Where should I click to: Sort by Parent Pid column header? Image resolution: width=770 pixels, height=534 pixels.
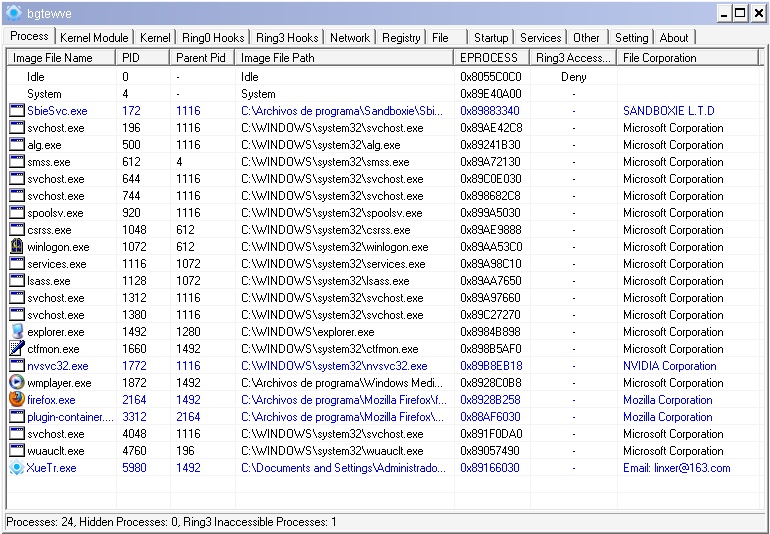[202, 58]
